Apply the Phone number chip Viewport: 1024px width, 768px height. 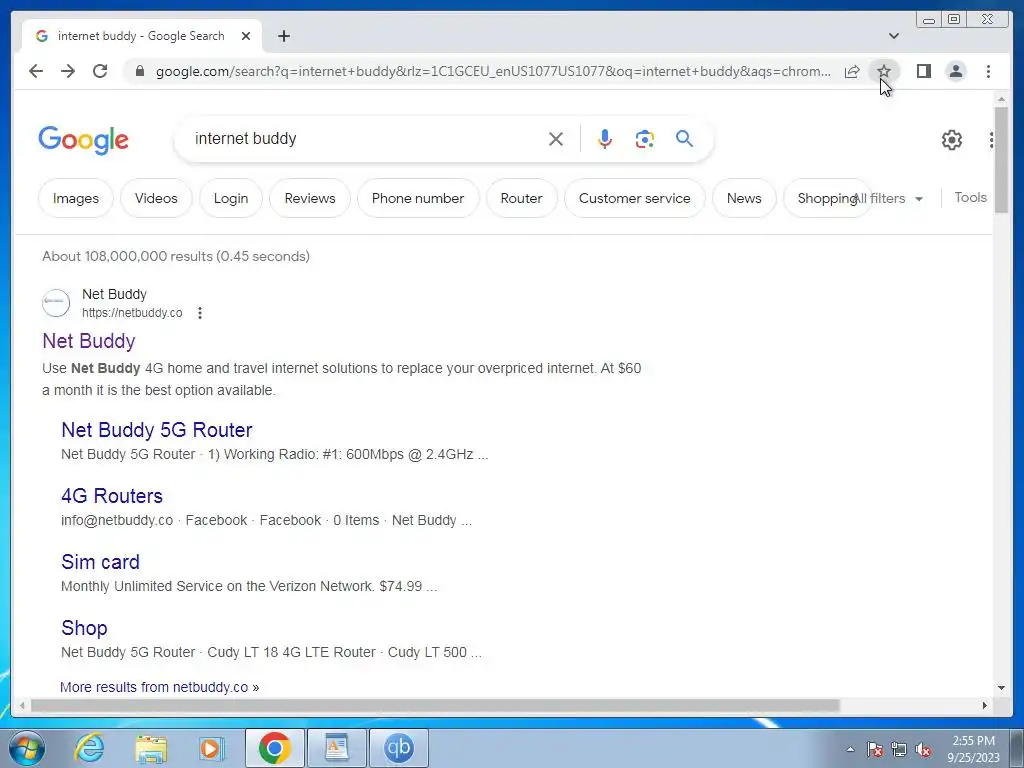tap(418, 198)
